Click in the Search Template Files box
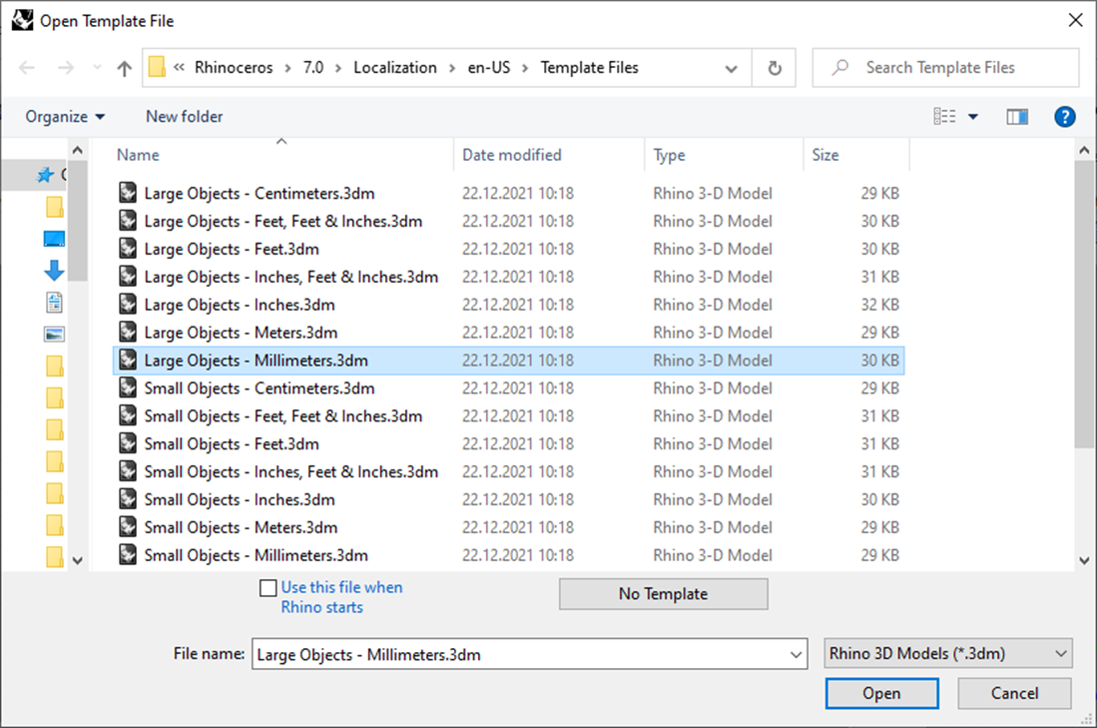 (x=946, y=68)
